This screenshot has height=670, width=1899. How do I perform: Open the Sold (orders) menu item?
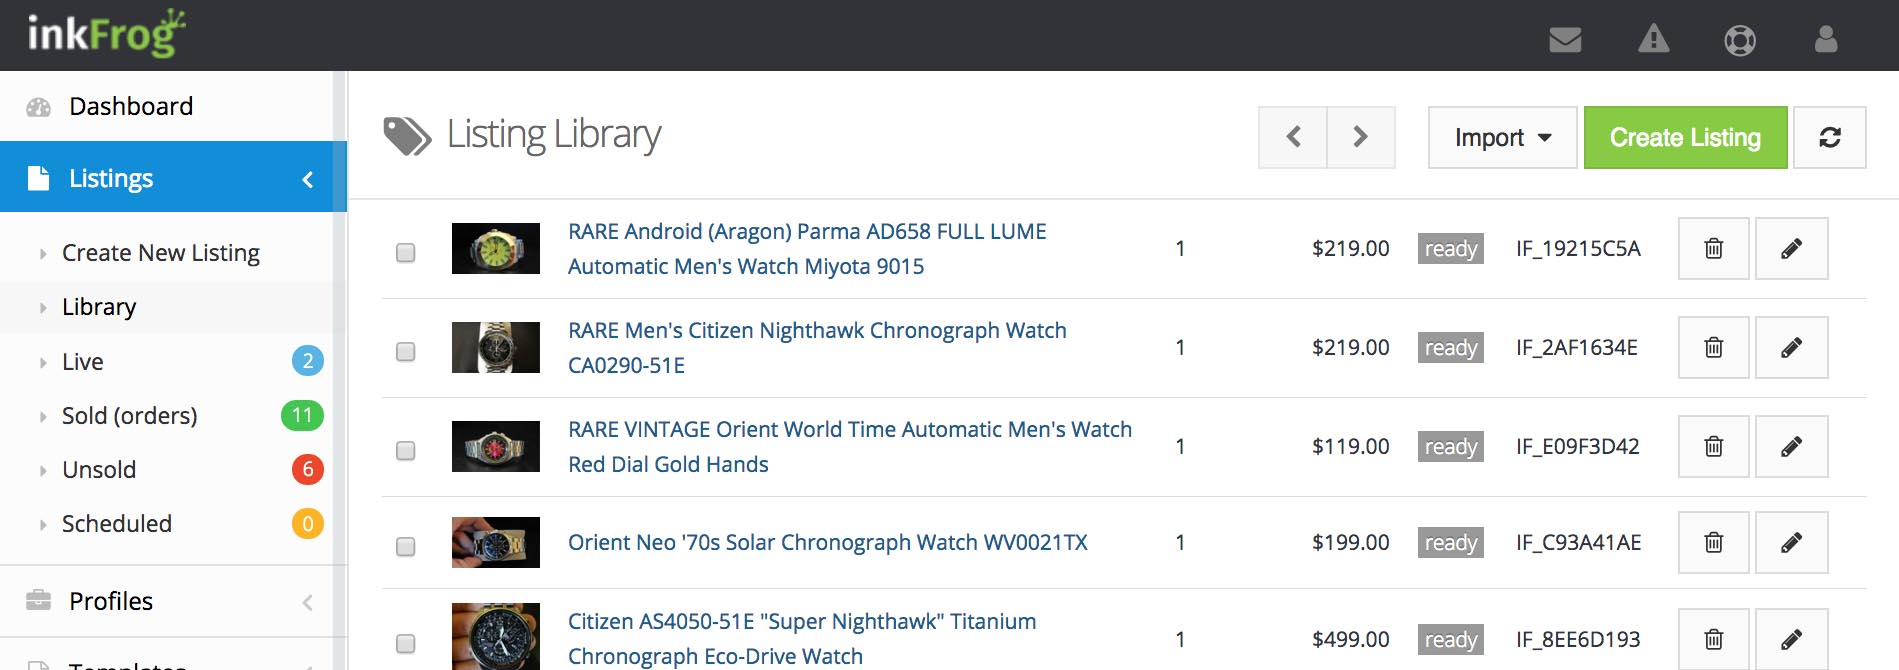[x=130, y=416]
